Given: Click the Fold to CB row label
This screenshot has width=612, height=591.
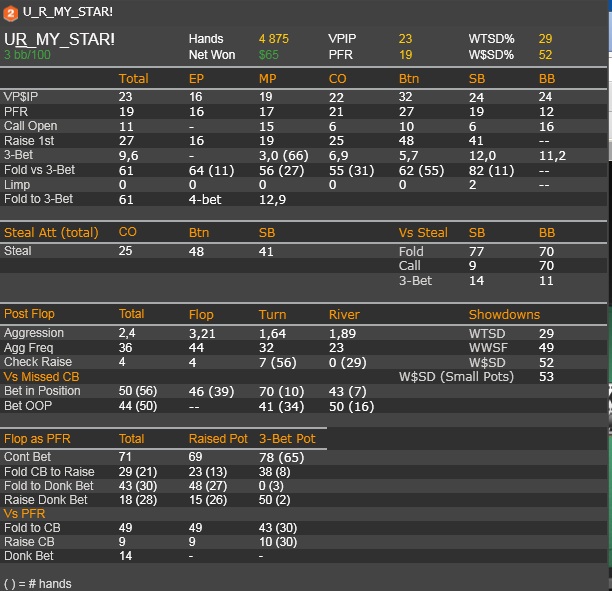Looking at the screenshot, I should (x=32, y=528).
